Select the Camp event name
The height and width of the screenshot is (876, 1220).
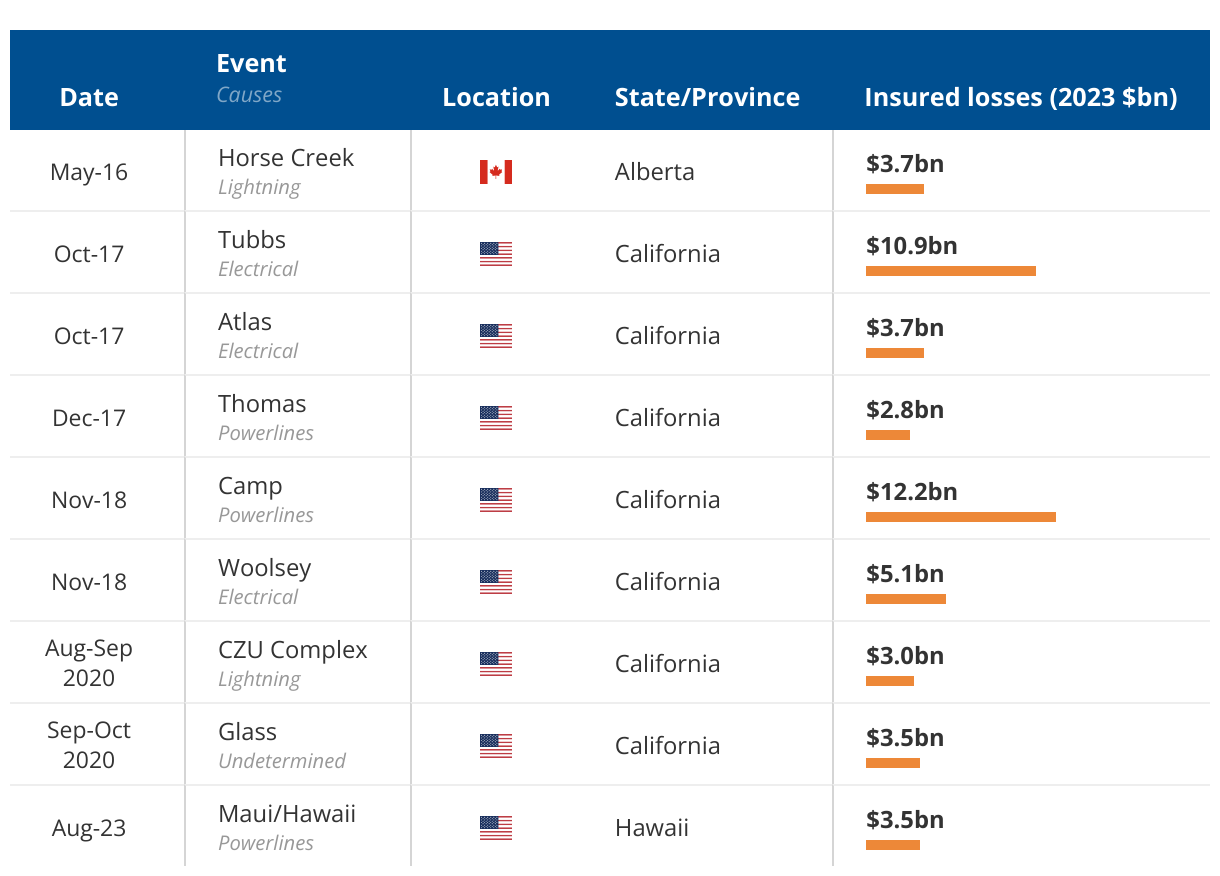[250, 486]
